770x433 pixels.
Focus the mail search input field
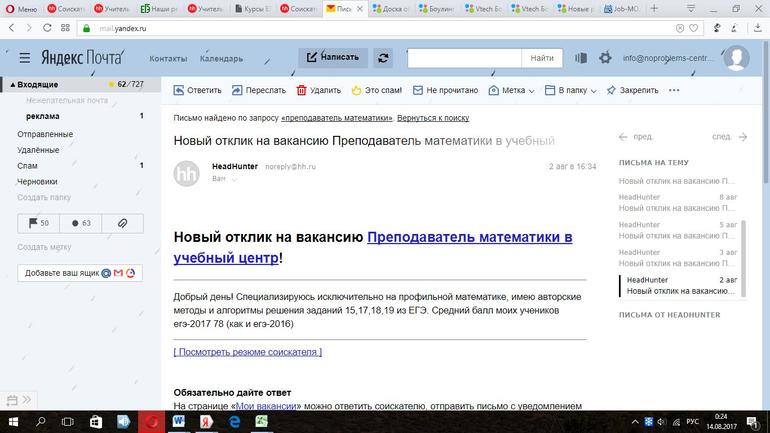pos(464,58)
